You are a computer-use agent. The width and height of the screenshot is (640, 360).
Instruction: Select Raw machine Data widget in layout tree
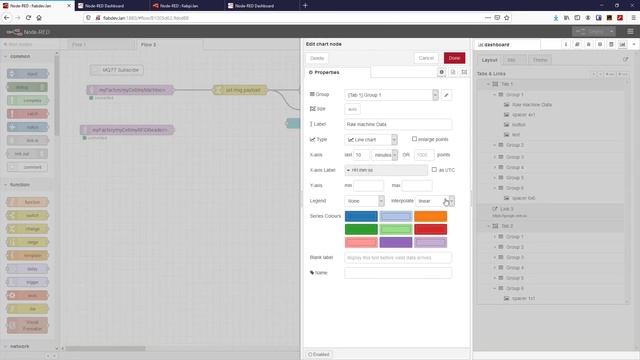[532, 104]
